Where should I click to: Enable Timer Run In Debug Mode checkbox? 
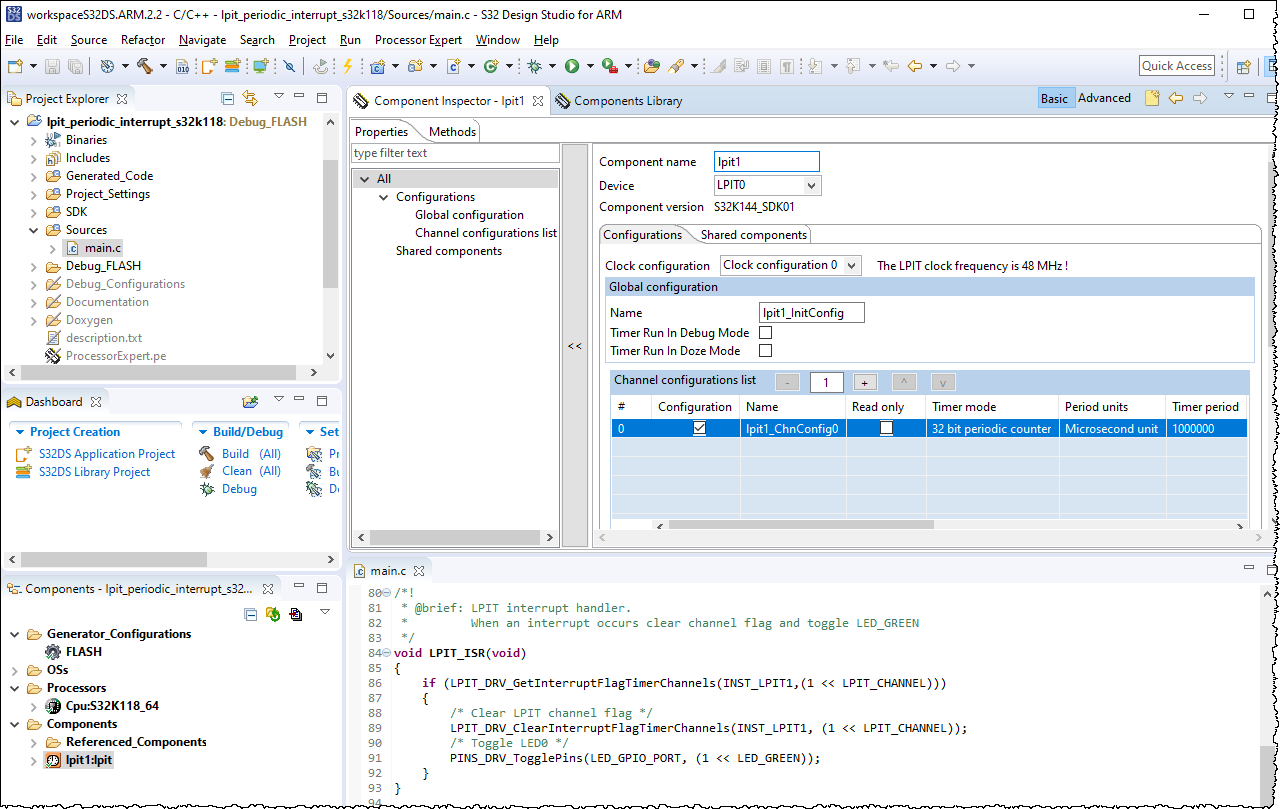click(766, 333)
